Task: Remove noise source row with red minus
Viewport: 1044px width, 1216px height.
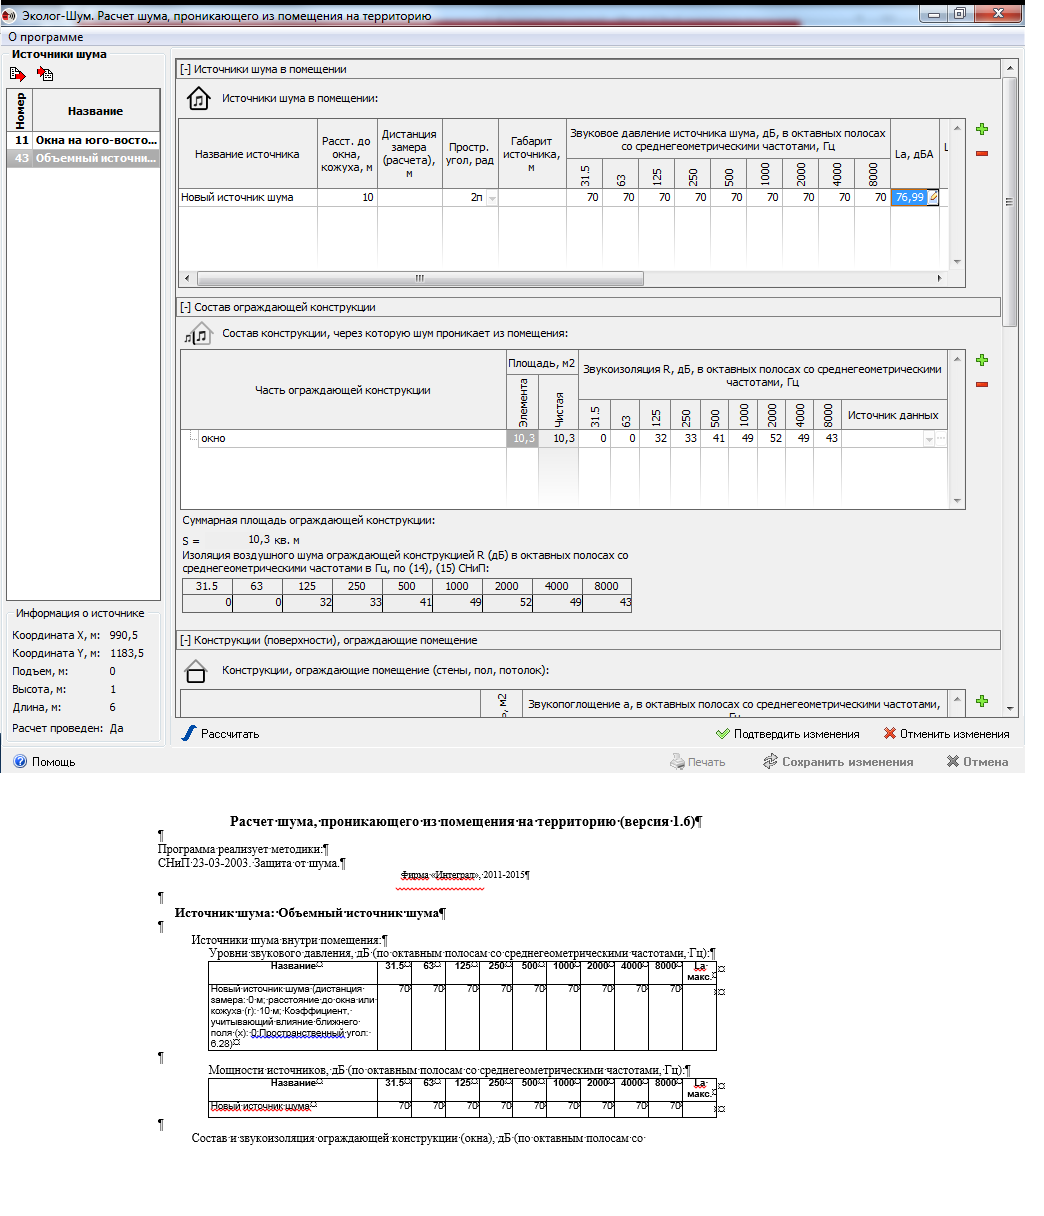Action: pyautogui.click(x=981, y=153)
